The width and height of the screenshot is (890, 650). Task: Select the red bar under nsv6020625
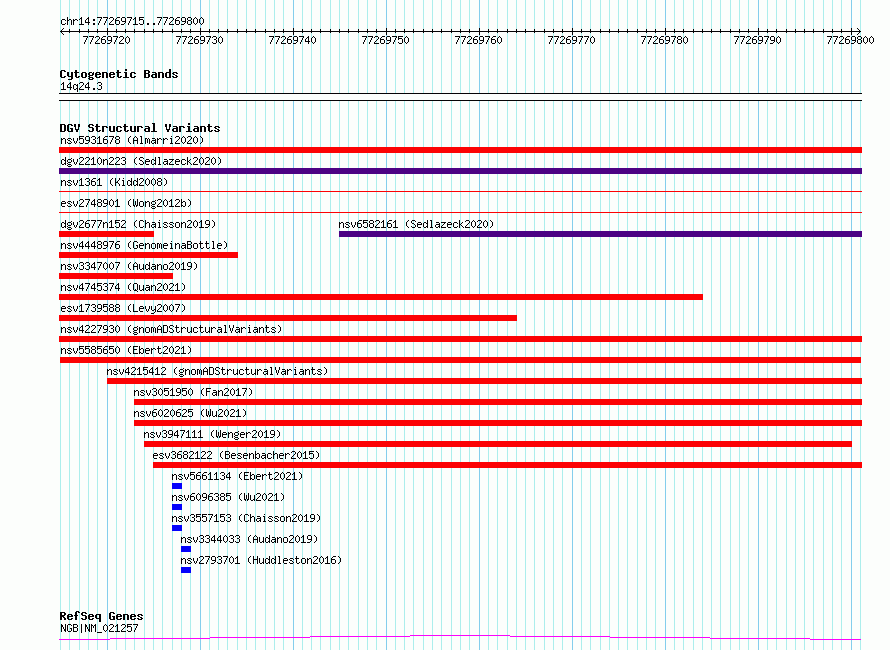point(498,423)
